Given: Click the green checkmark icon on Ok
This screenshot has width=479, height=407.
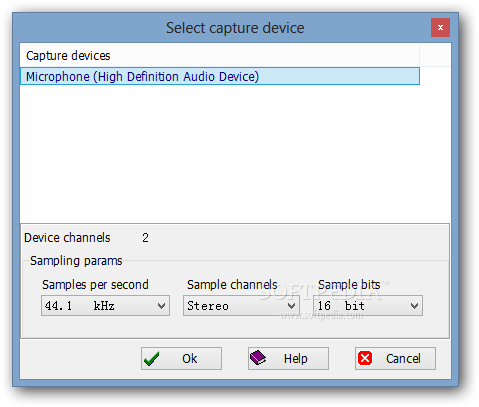Looking at the screenshot, I should click(x=152, y=359).
